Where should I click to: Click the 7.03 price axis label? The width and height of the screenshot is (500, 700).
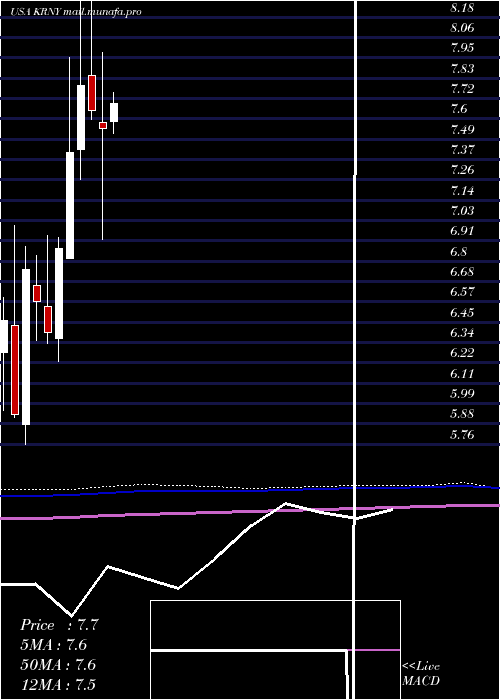tap(462, 211)
